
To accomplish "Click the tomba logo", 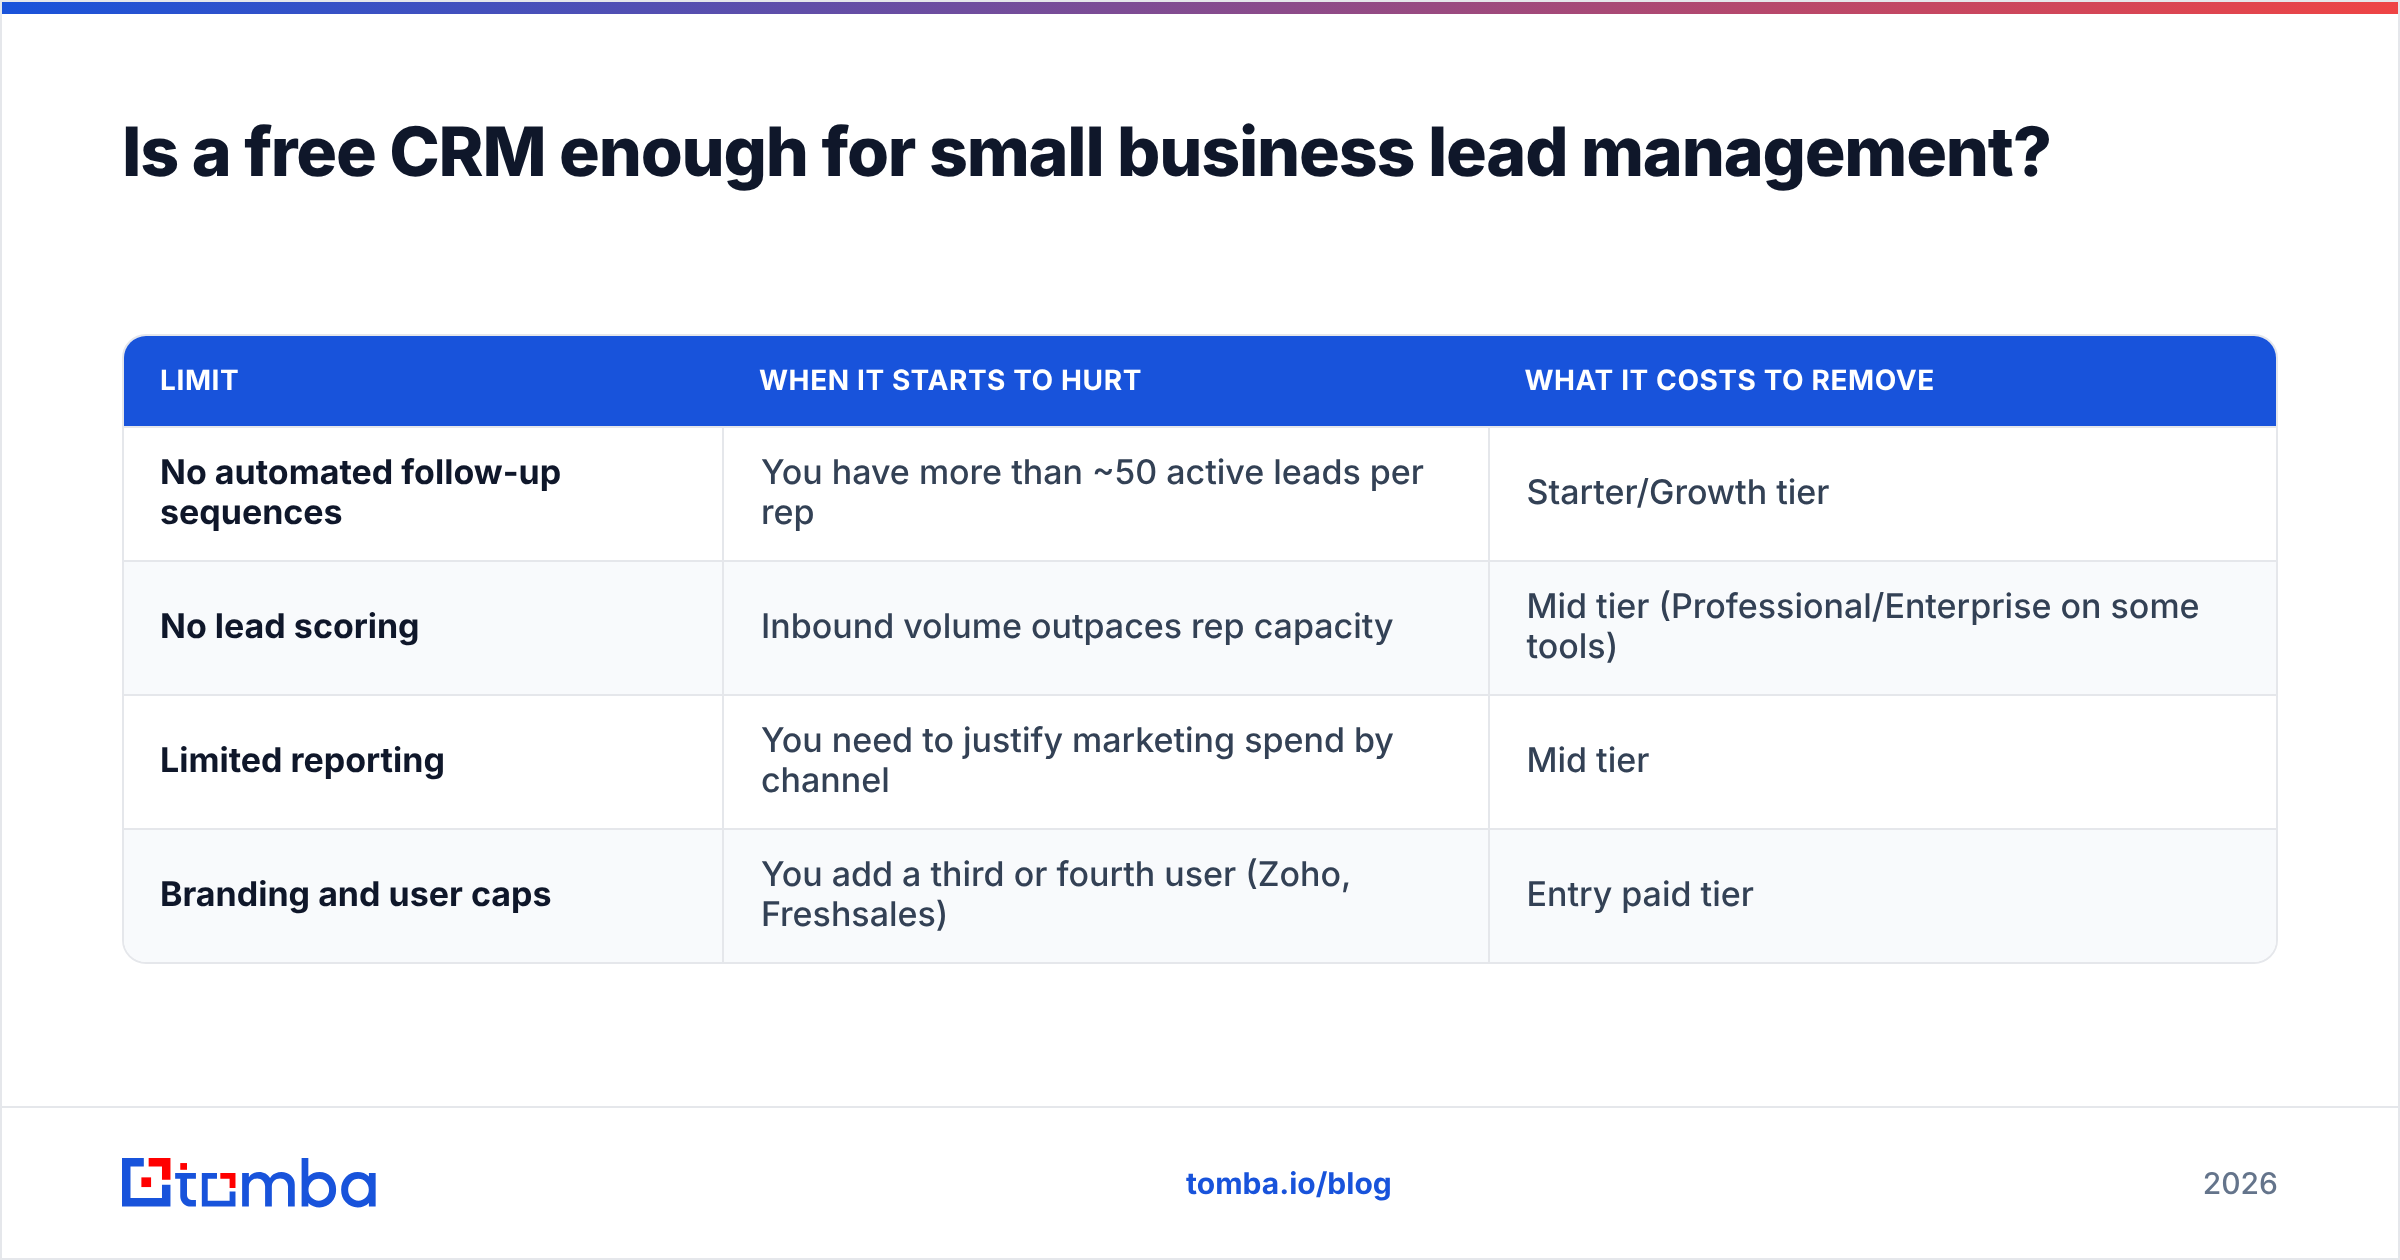I will 249,1183.
